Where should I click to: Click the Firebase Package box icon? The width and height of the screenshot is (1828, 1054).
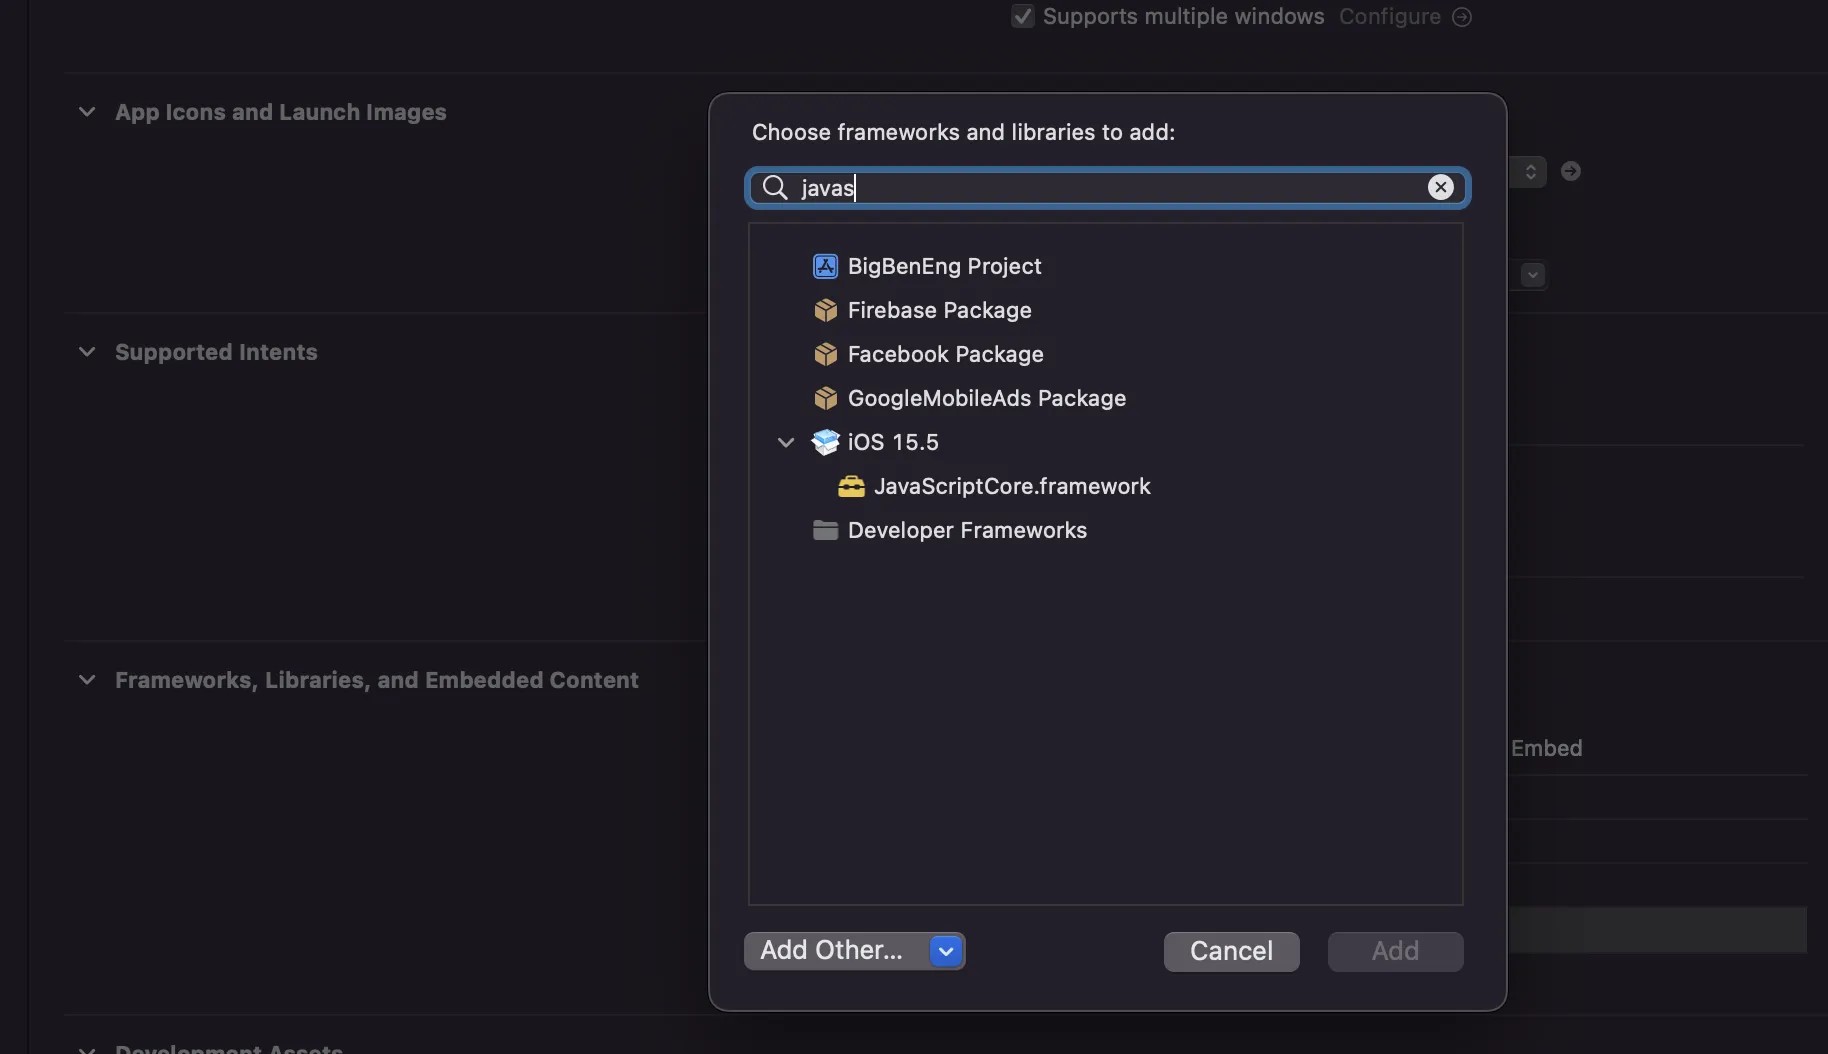point(825,310)
